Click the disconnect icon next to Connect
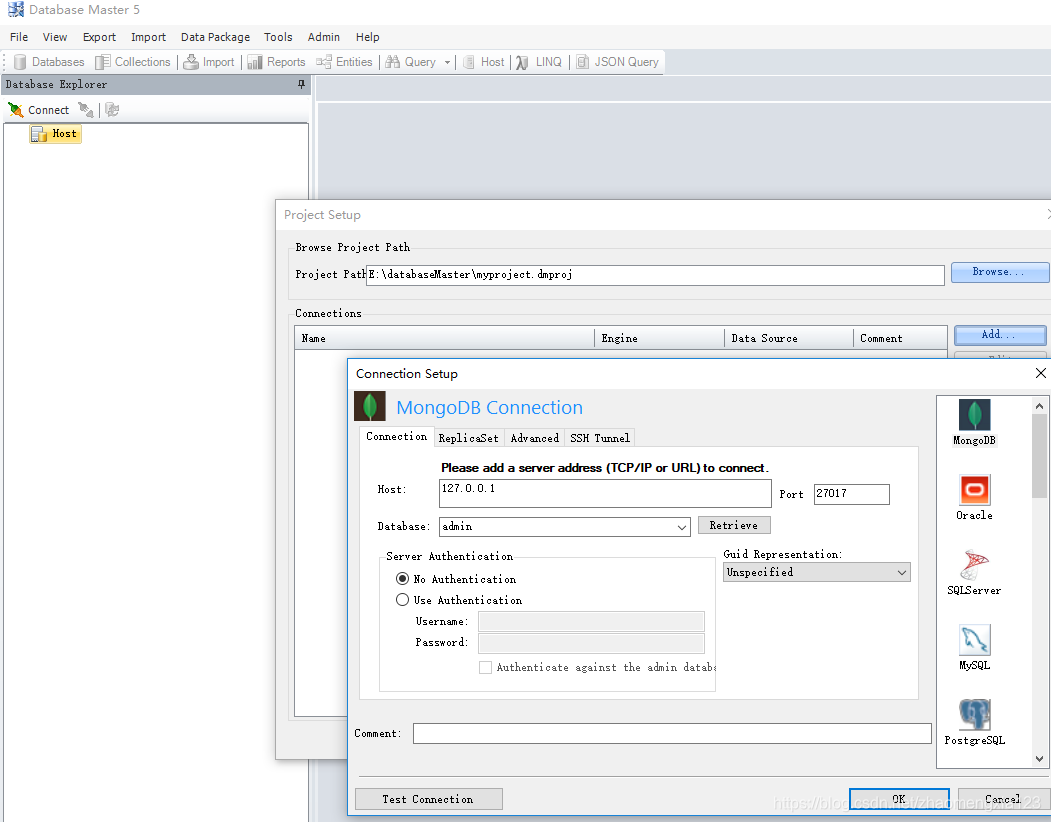This screenshot has height=822, width=1051. (86, 109)
